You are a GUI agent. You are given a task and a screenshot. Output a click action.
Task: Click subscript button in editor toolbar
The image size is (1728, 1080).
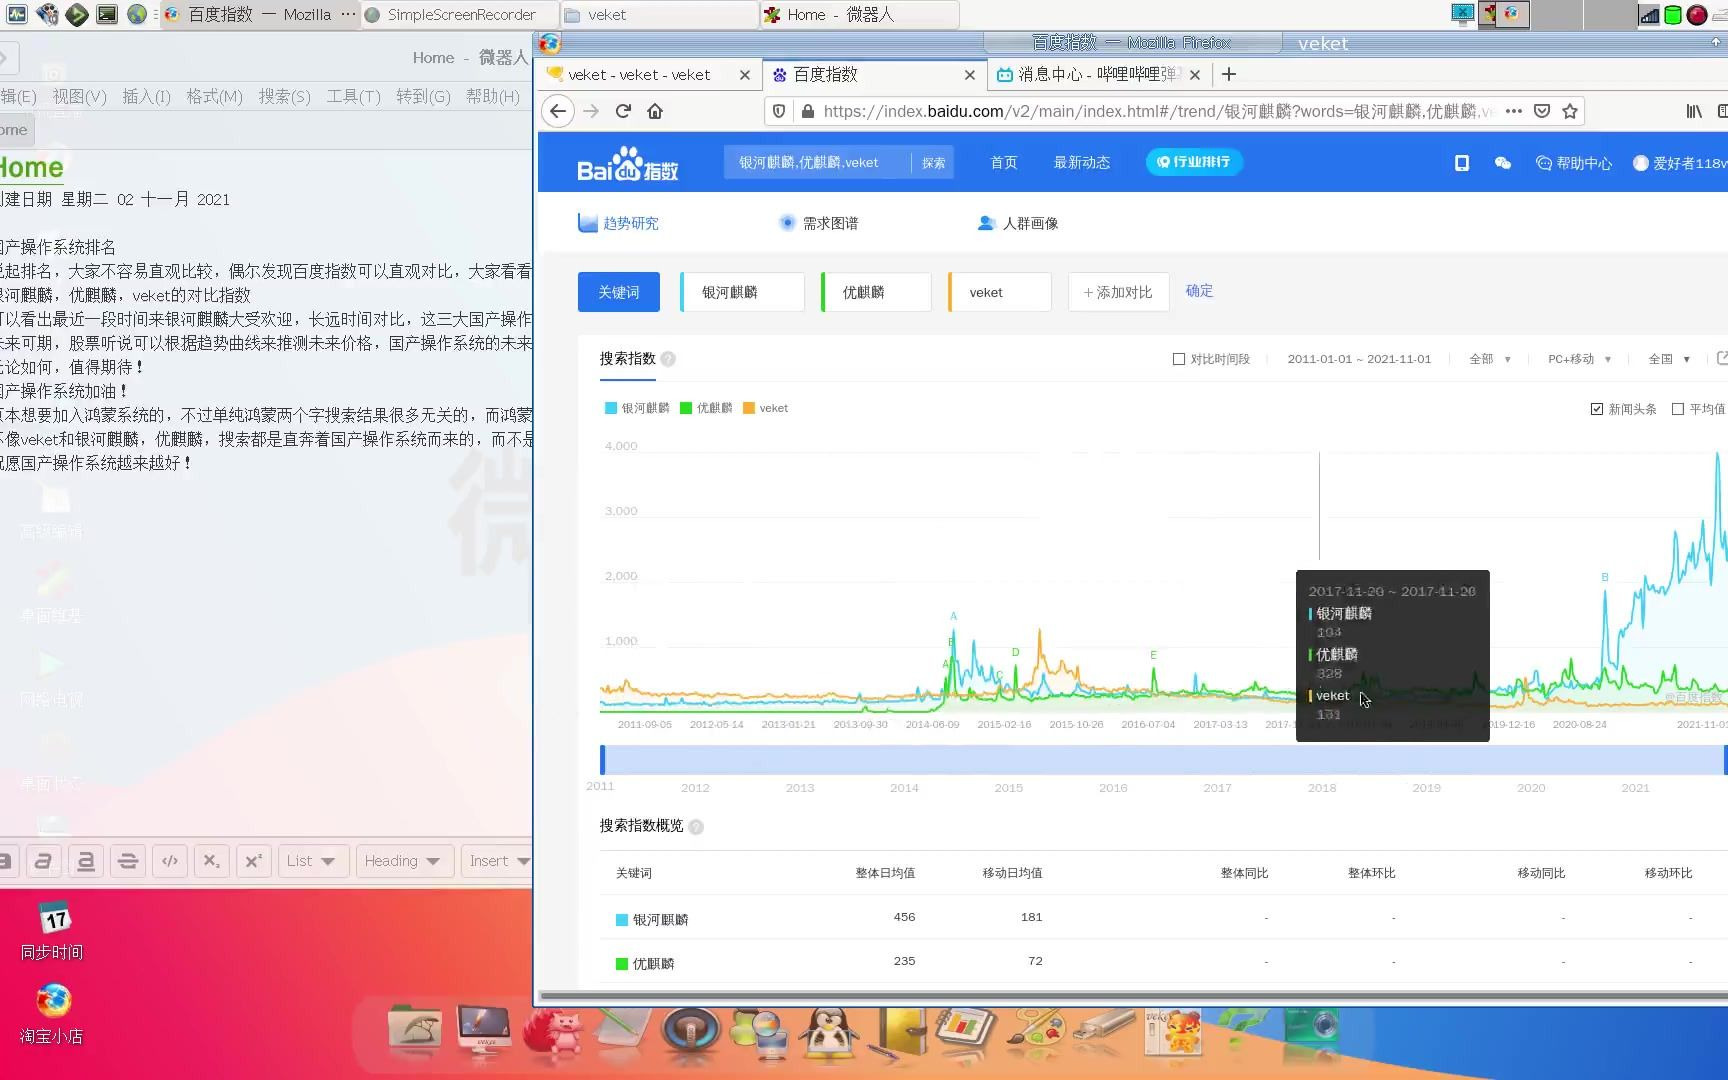click(x=211, y=861)
